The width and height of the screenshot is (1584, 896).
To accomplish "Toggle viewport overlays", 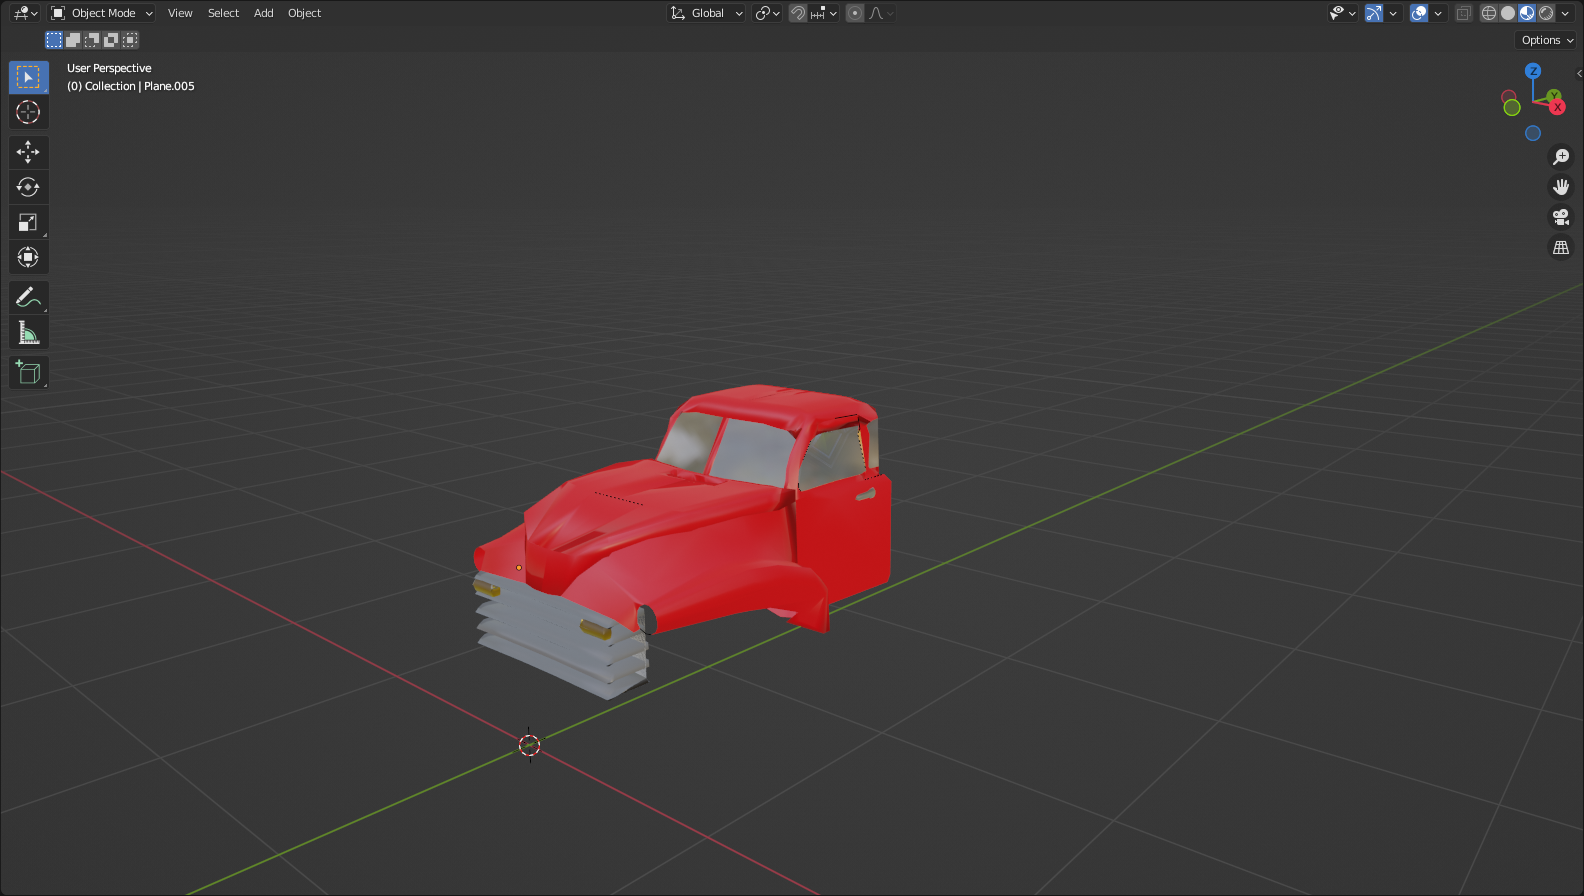I will (x=1419, y=13).
